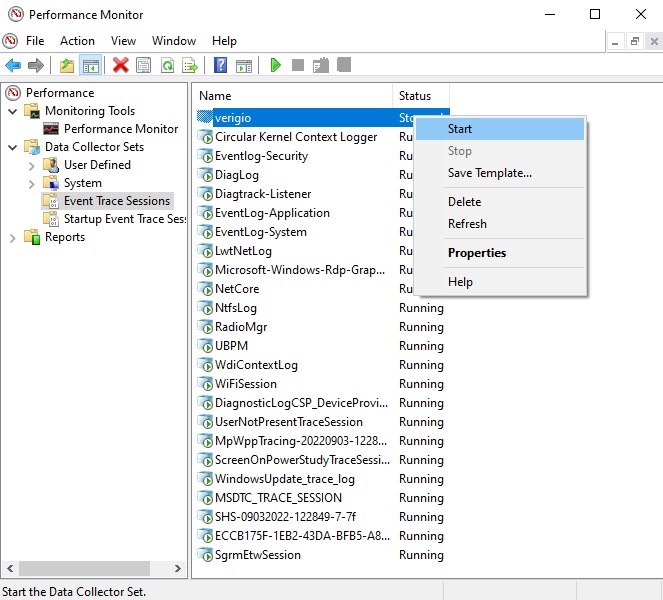Image resolution: width=663 pixels, height=600 pixels.
Task: Open the blue question mark help icon
Action: pyautogui.click(x=221, y=65)
